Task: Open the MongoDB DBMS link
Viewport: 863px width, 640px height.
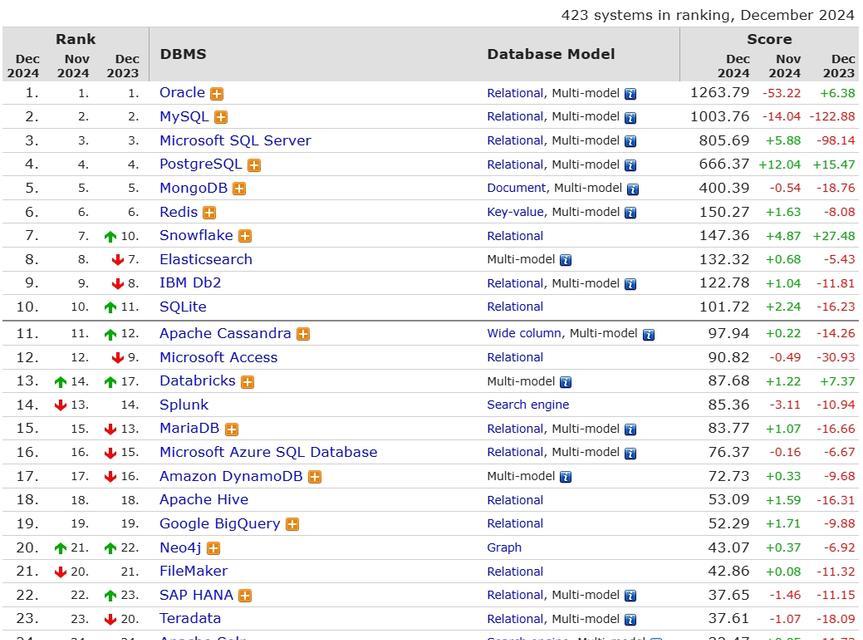Action: coord(193,188)
